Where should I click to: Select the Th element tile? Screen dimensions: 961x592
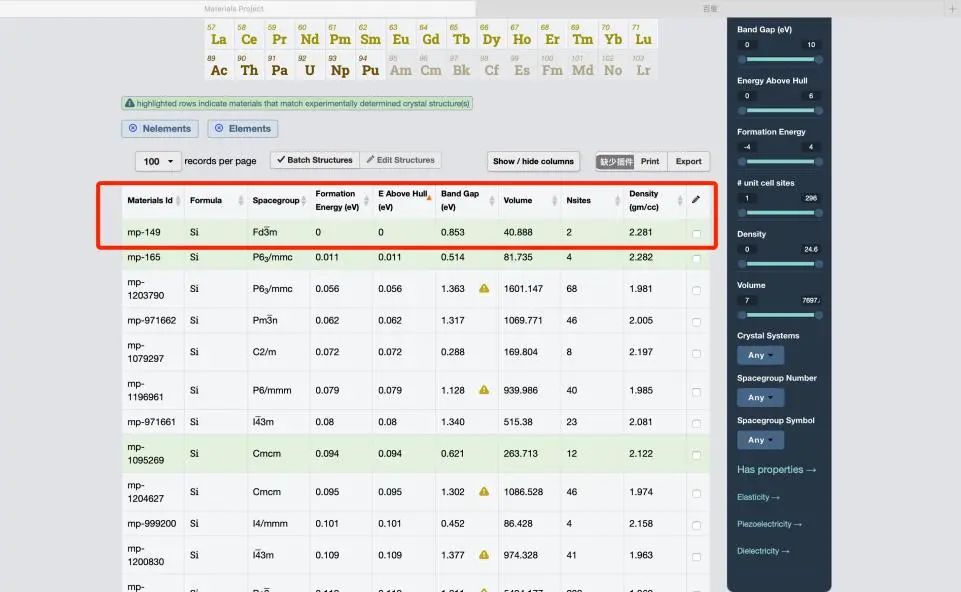[249, 65]
